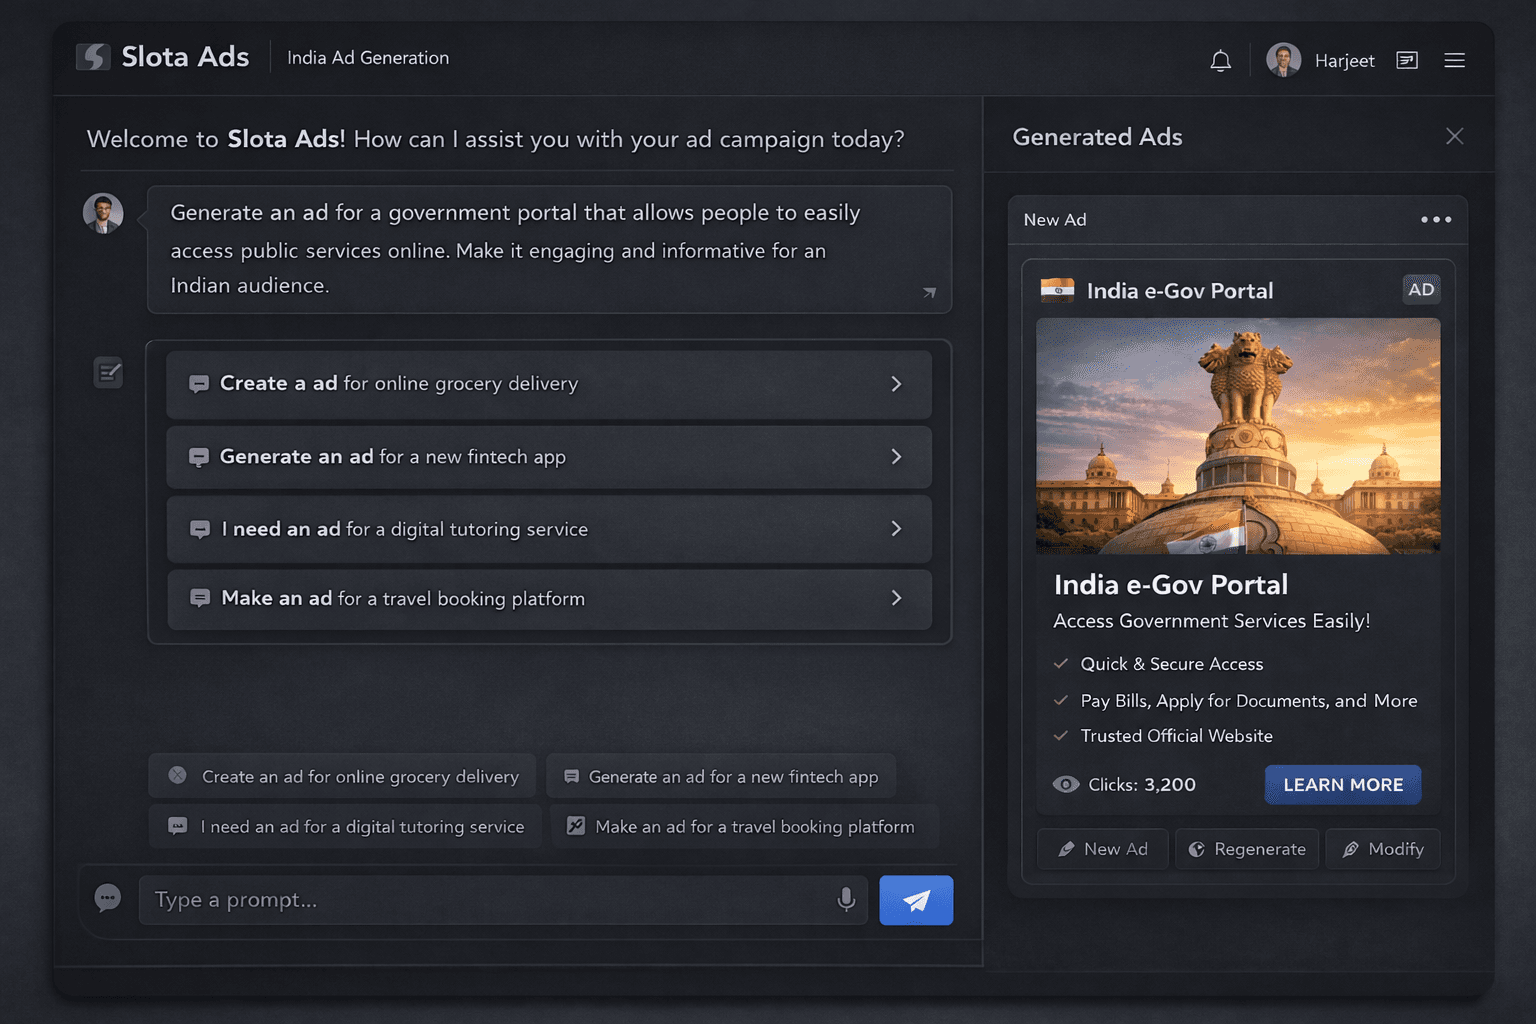Open the ellipsis options menu on New Ad
Viewport: 1536px width, 1024px height.
coord(1436,219)
